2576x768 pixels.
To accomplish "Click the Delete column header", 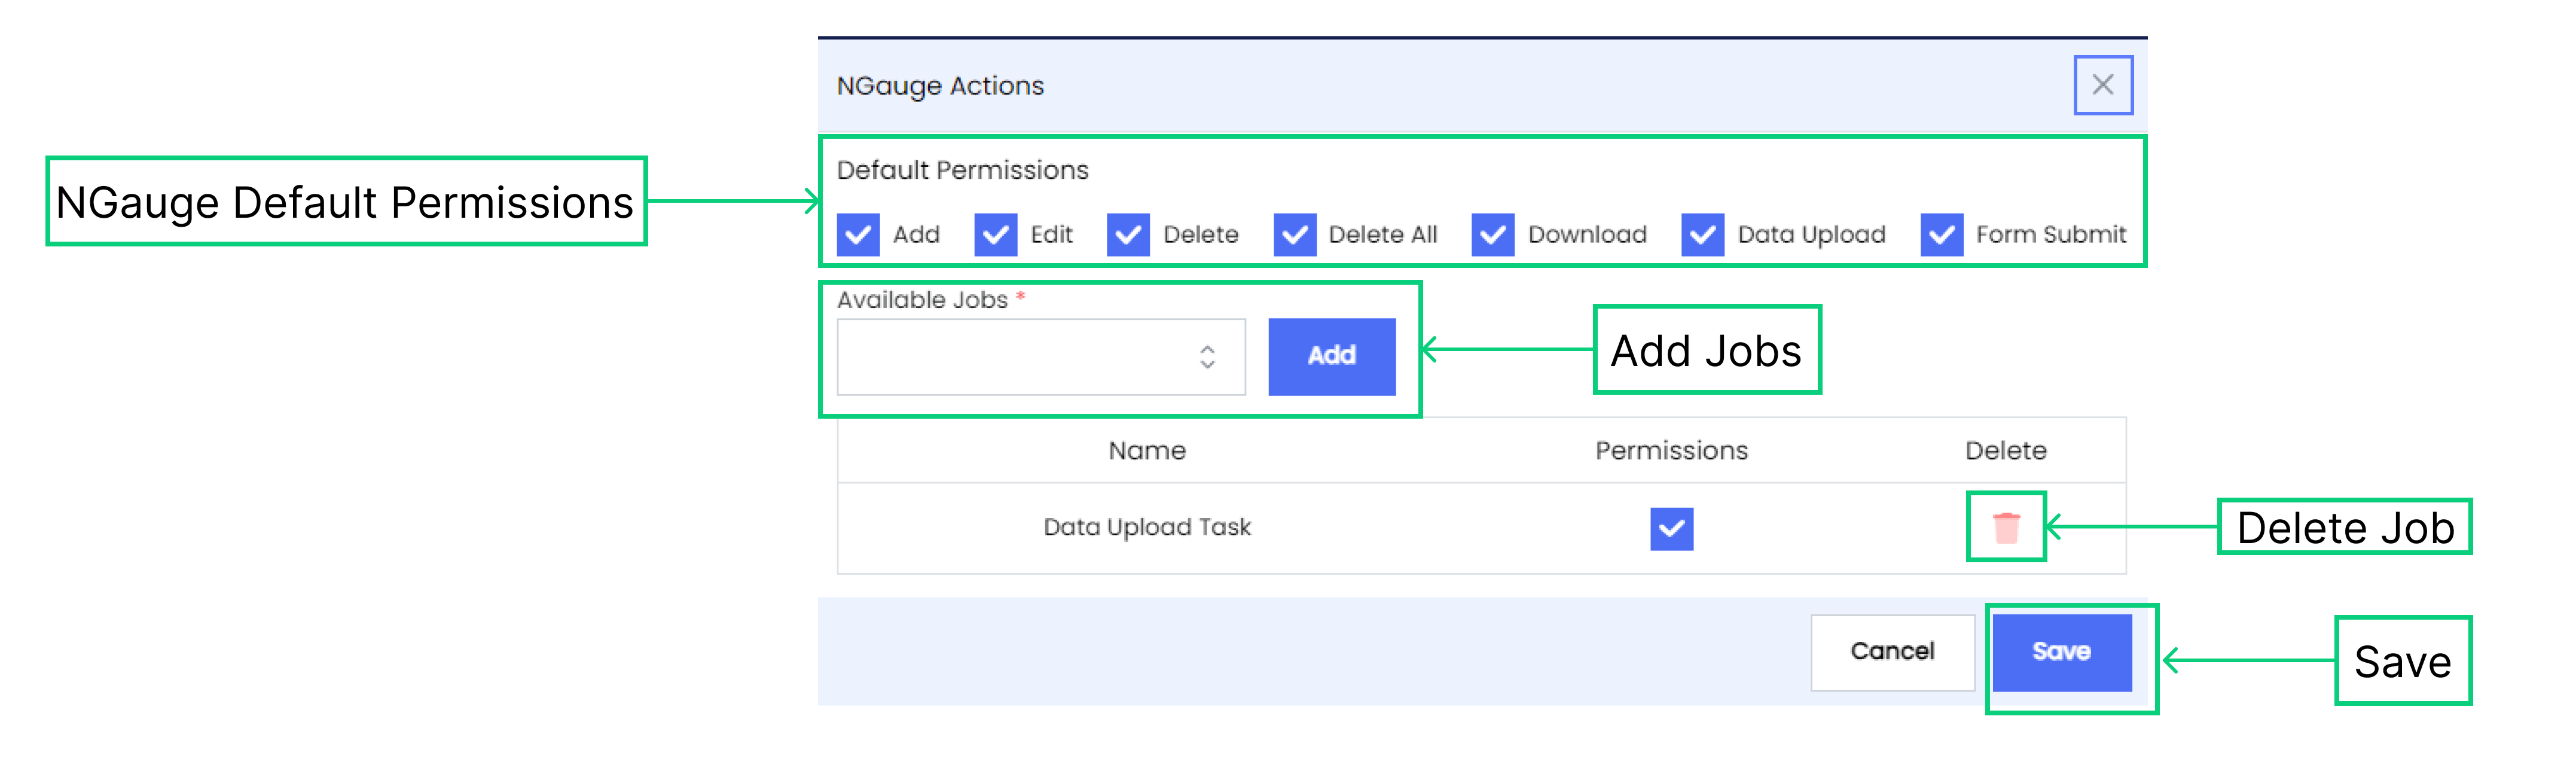I will tap(2005, 451).
